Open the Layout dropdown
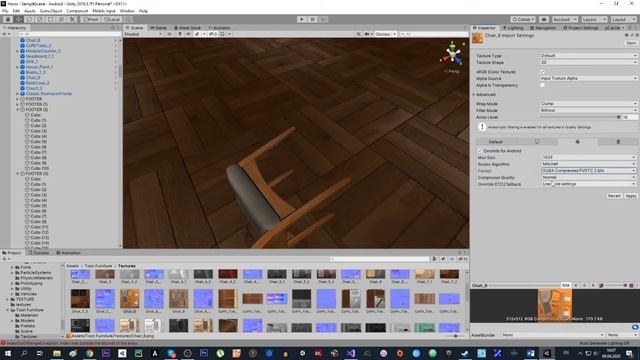640x360 pixels. tap(623, 19)
